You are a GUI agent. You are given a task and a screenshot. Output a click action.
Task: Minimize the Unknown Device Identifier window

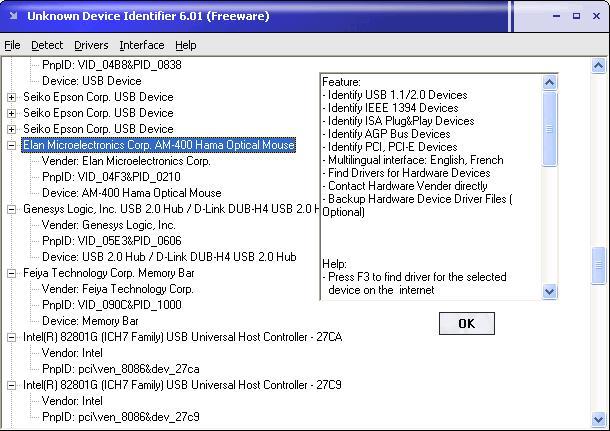point(556,16)
